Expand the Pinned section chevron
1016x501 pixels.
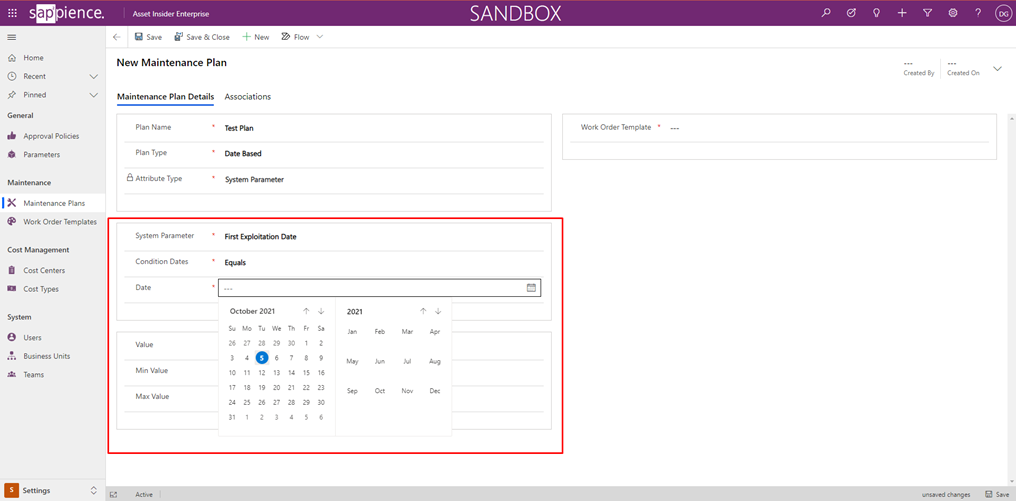(94, 95)
